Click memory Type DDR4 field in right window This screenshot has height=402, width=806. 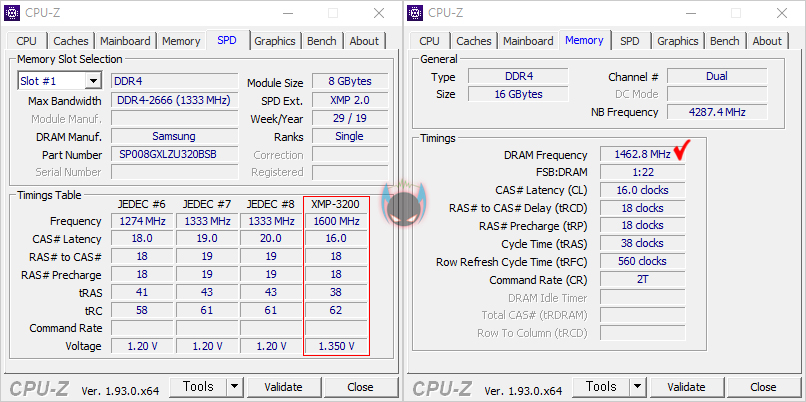(518, 76)
